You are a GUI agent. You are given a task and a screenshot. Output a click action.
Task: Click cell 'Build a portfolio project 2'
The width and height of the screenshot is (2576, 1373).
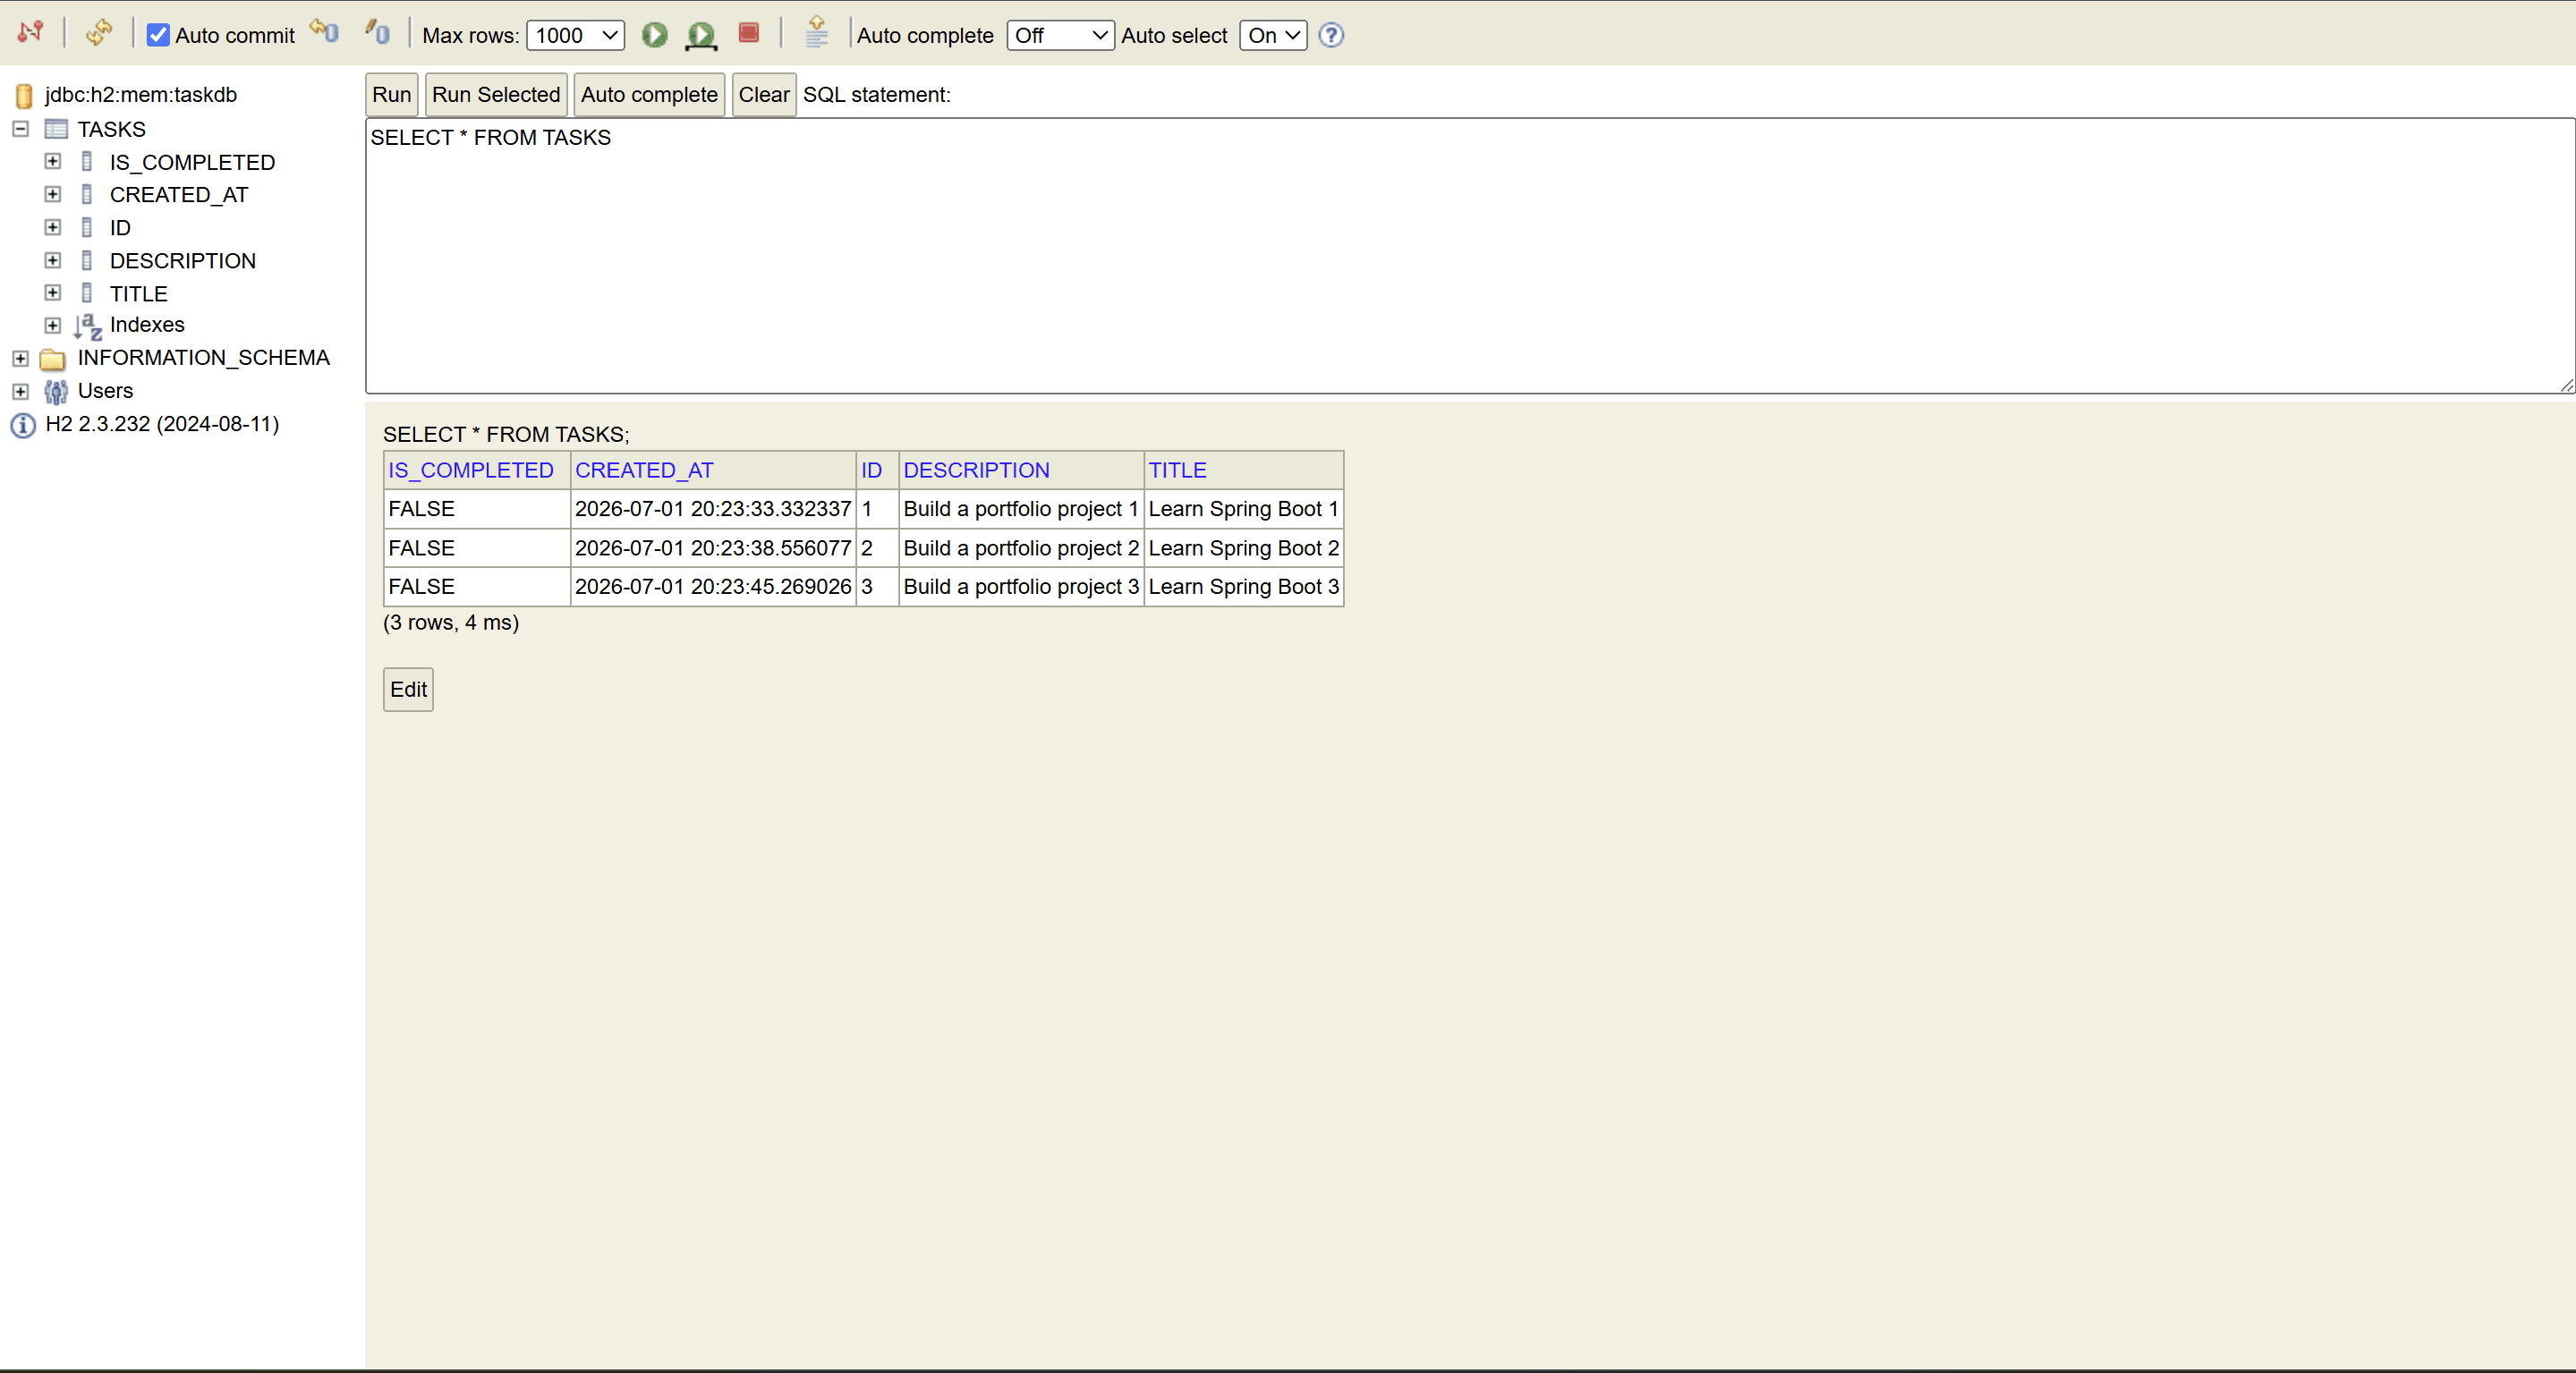1021,548
